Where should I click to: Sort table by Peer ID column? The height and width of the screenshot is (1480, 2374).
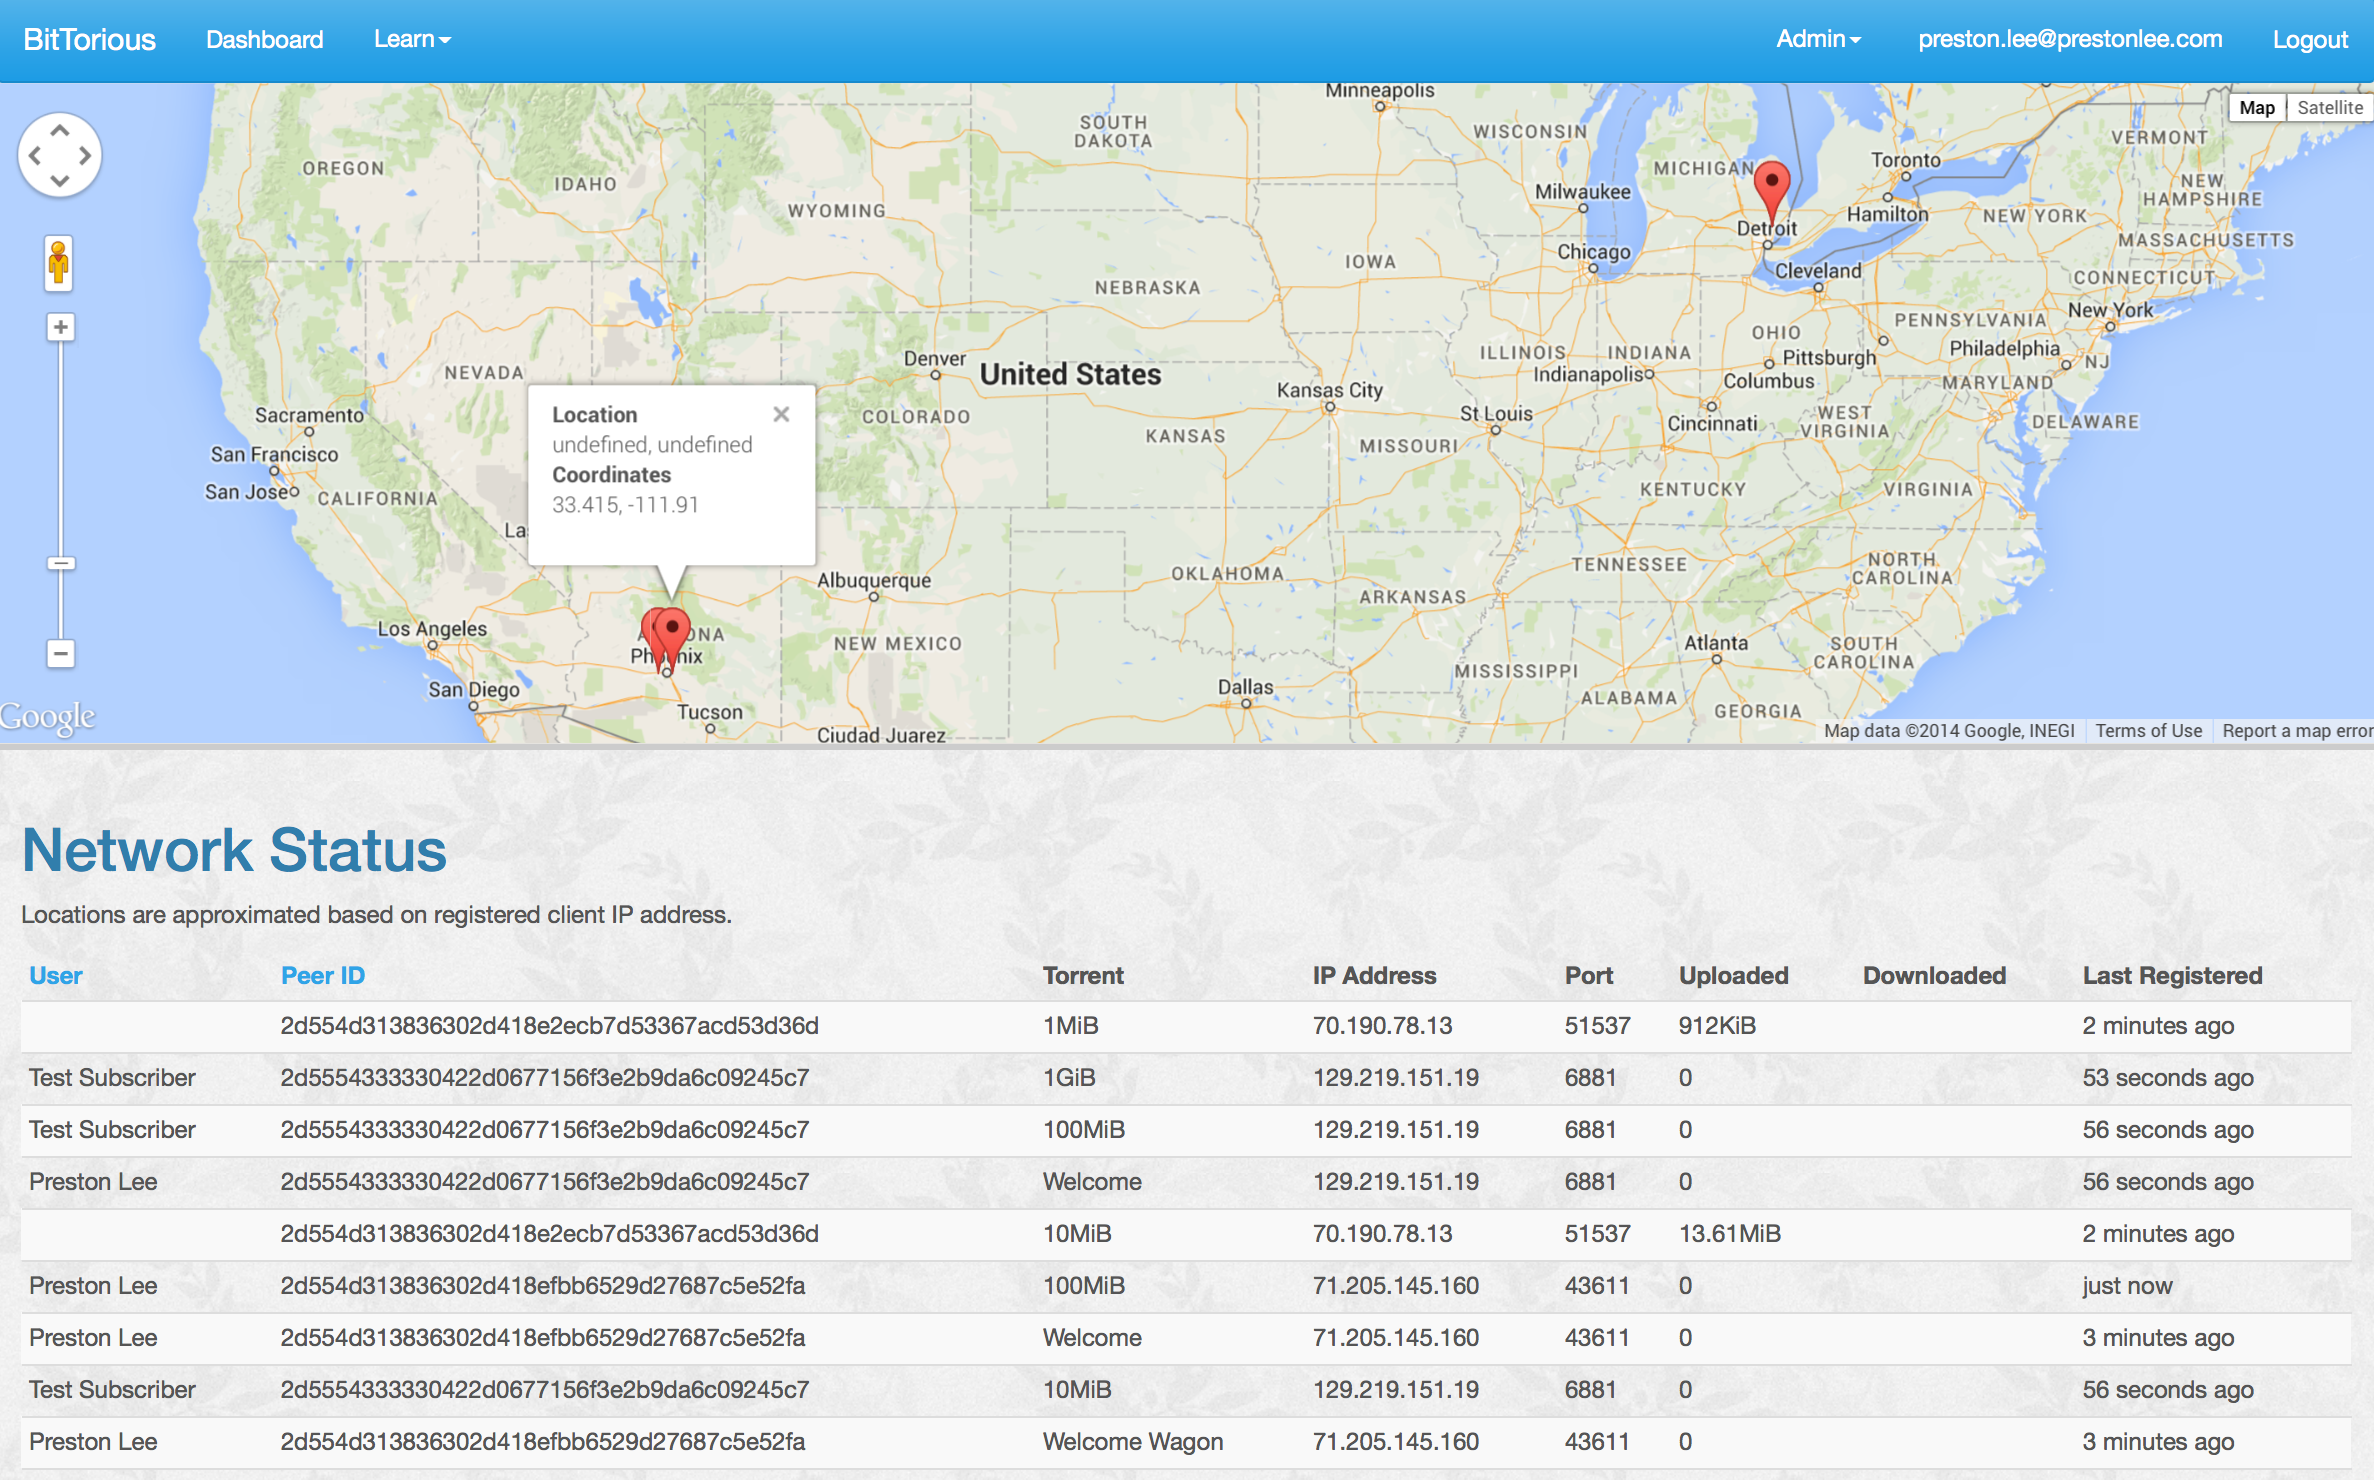click(322, 975)
